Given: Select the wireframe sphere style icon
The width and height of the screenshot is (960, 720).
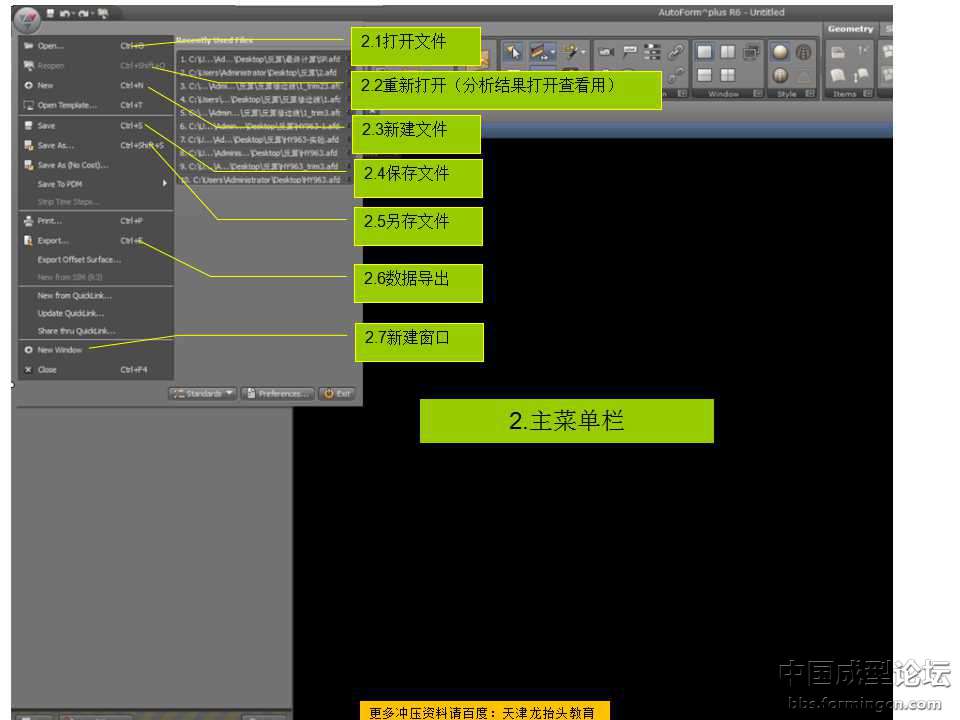Looking at the screenshot, I should [x=803, y=52].
